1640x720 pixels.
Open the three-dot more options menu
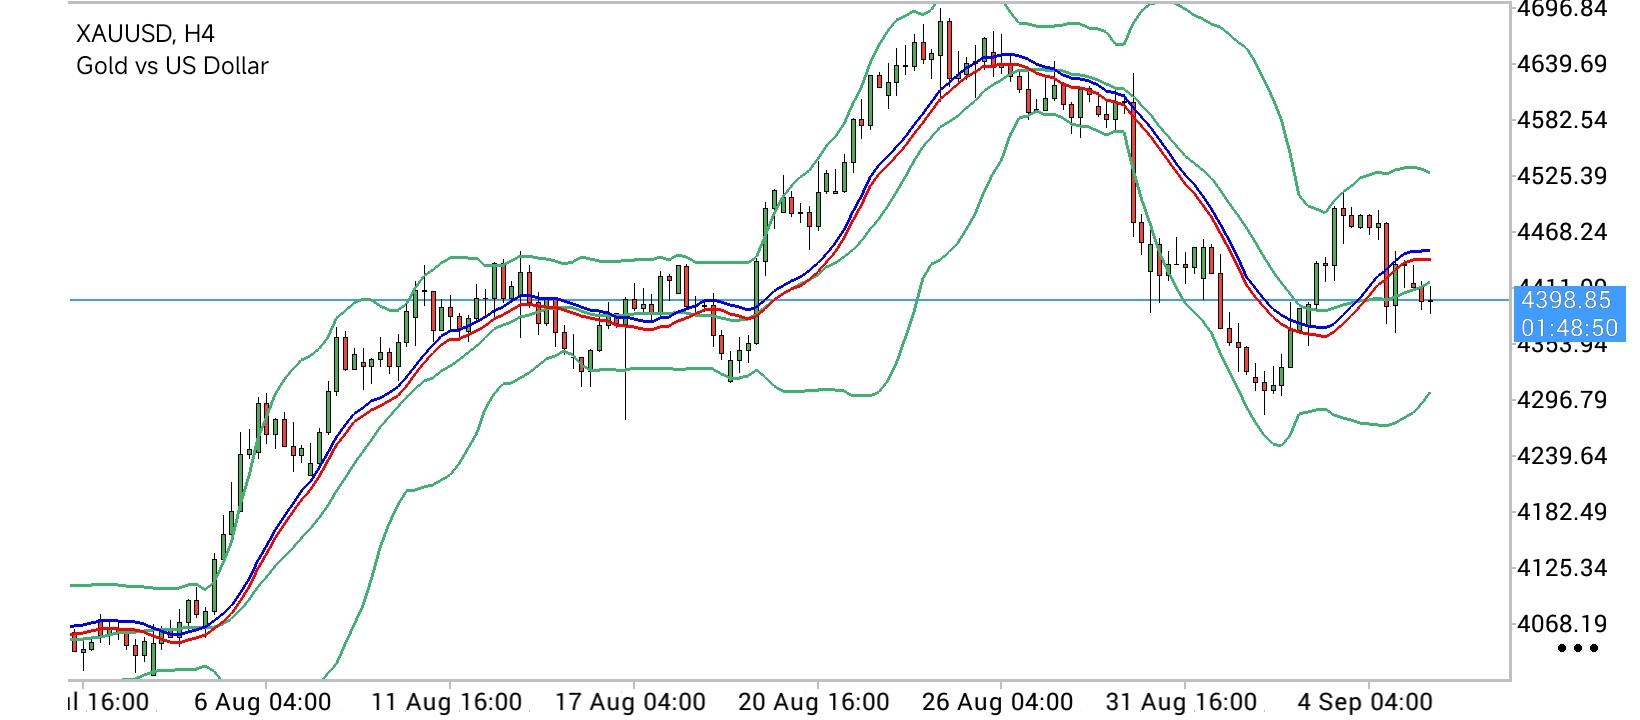[x=1579, y=649]
